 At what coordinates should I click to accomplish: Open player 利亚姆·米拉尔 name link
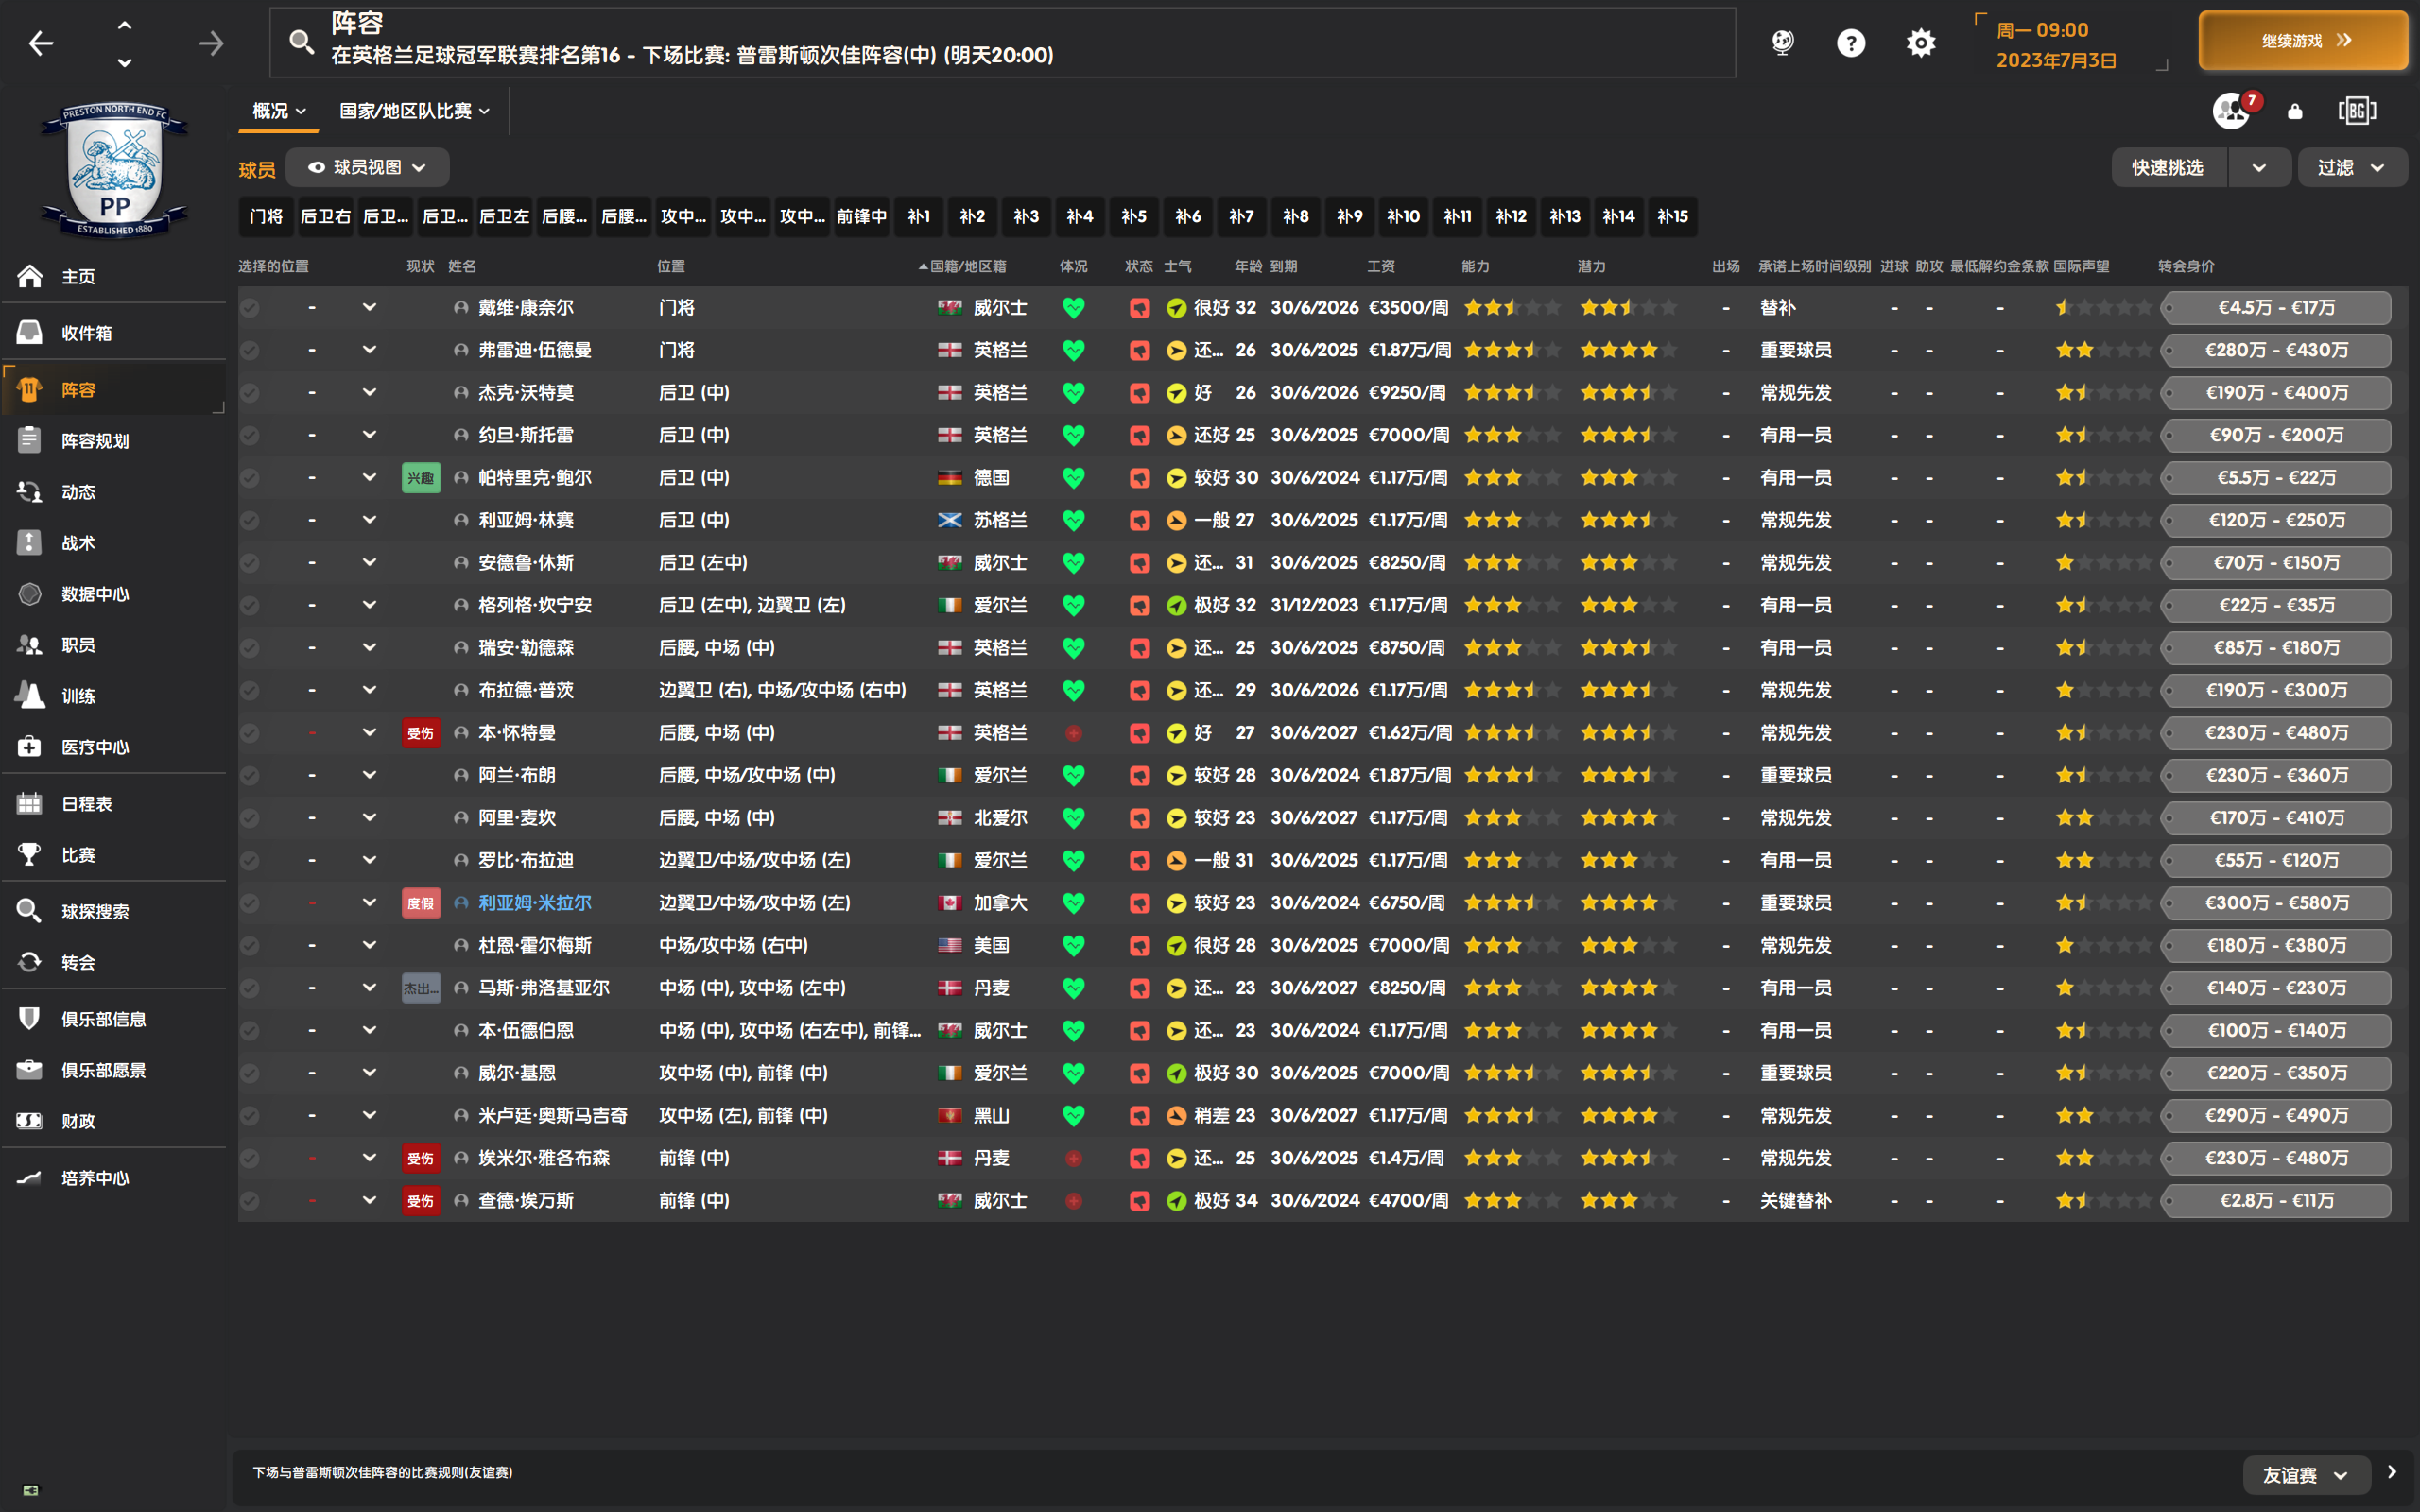[x=535, y=903]
